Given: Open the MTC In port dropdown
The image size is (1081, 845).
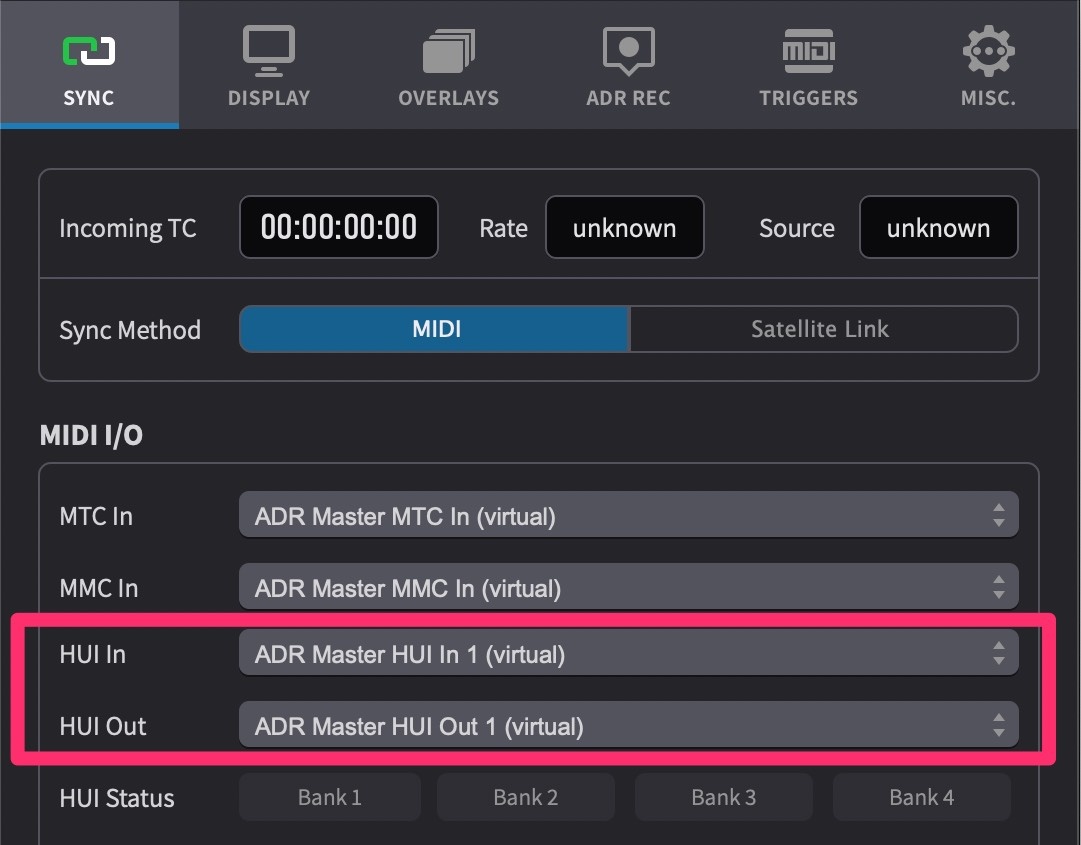Looking at the screenshot, I should click(x=629, y=515).
